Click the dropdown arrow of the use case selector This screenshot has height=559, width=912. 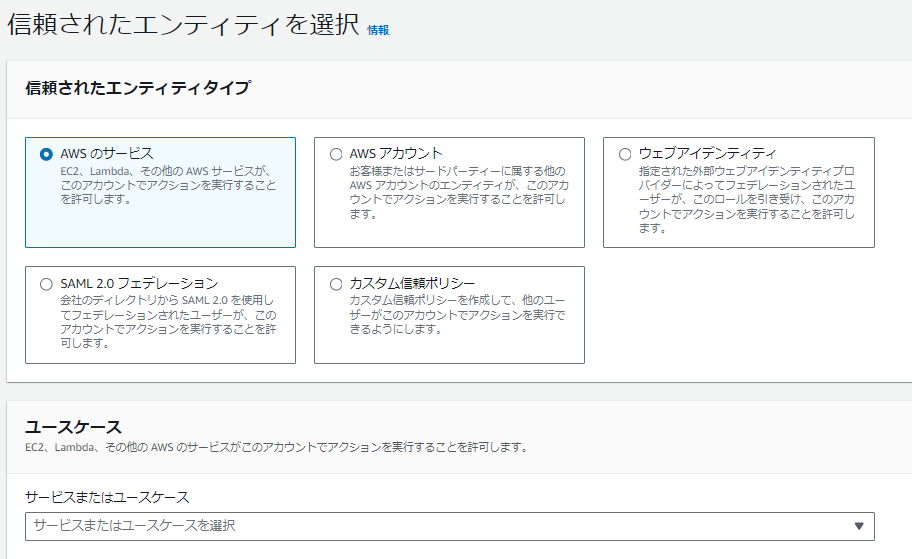858,526
